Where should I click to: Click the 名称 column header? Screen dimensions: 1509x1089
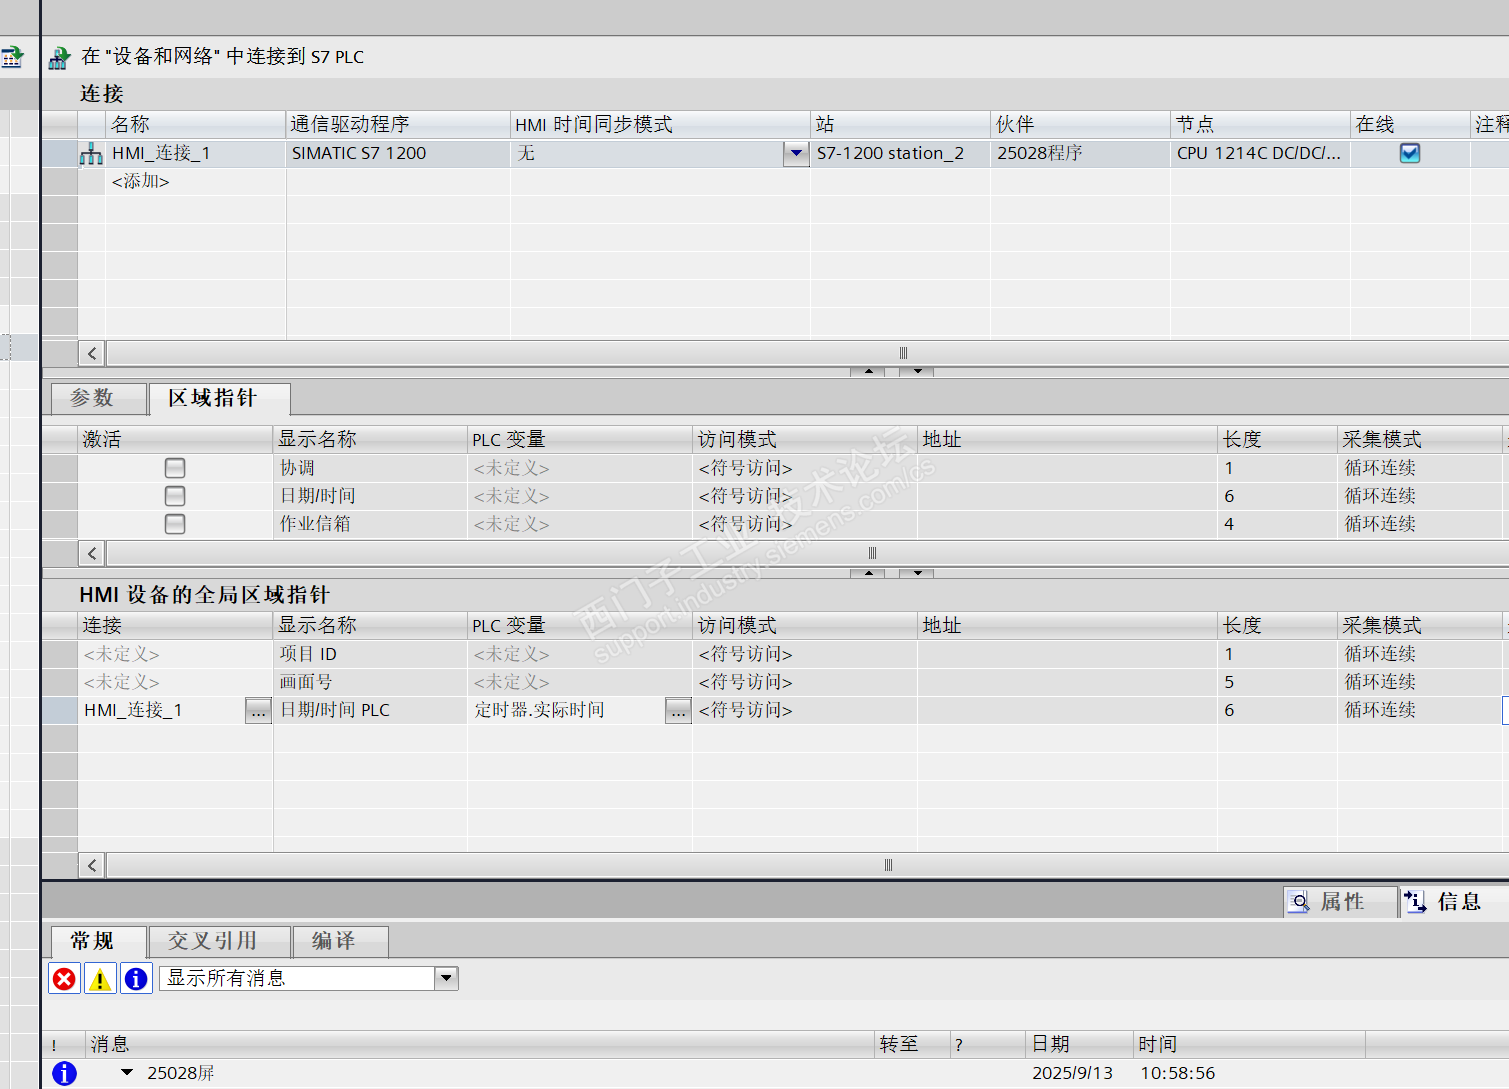pos(196,125)
